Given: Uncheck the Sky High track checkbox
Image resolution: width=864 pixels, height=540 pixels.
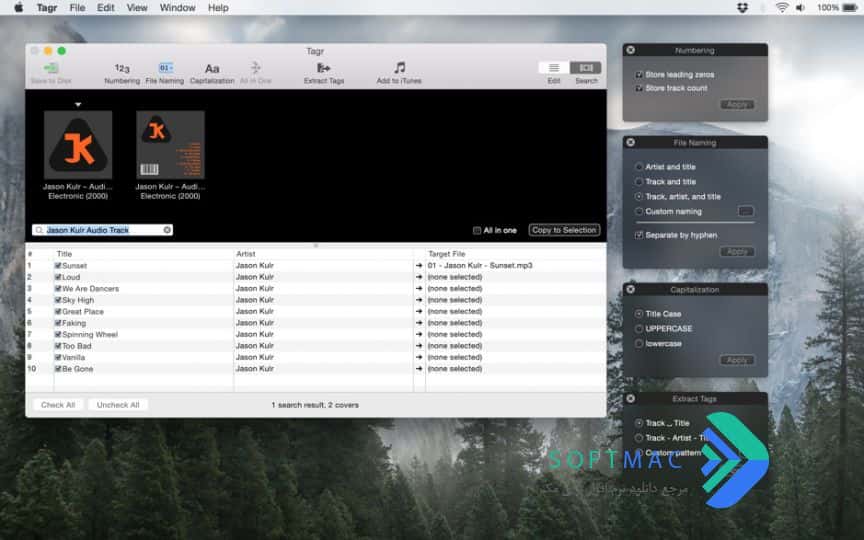Looking at the screenshot, I should (x=58, y=300).
